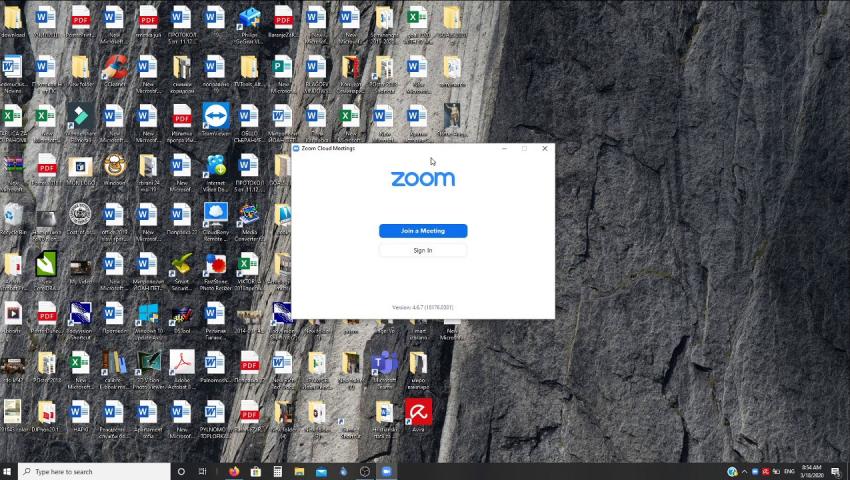This screenshot has width=850, height=480.
Task: Select the Internet Video Downloader shortcut
Action: coord(216,172)
